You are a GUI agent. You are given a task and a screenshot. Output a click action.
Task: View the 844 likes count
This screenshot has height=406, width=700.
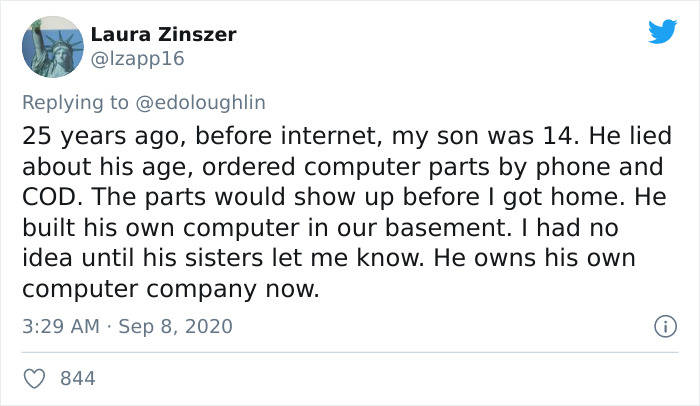[x=78, y=379]
